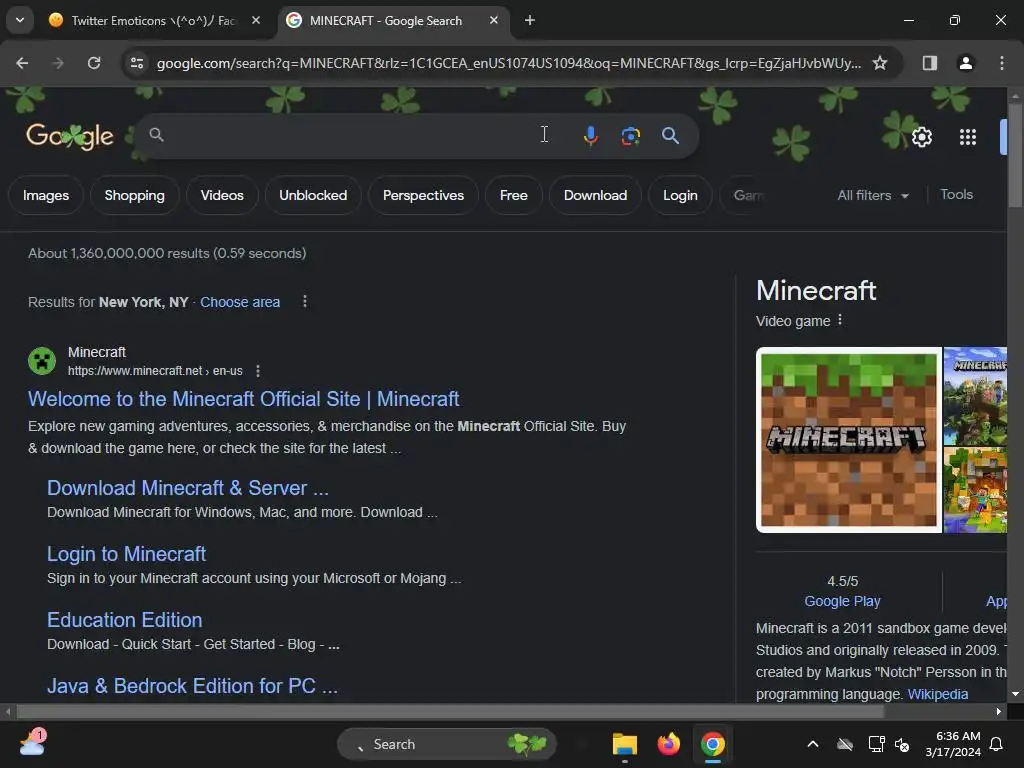Apply the Download filter chip

click(x=595, y=195)
